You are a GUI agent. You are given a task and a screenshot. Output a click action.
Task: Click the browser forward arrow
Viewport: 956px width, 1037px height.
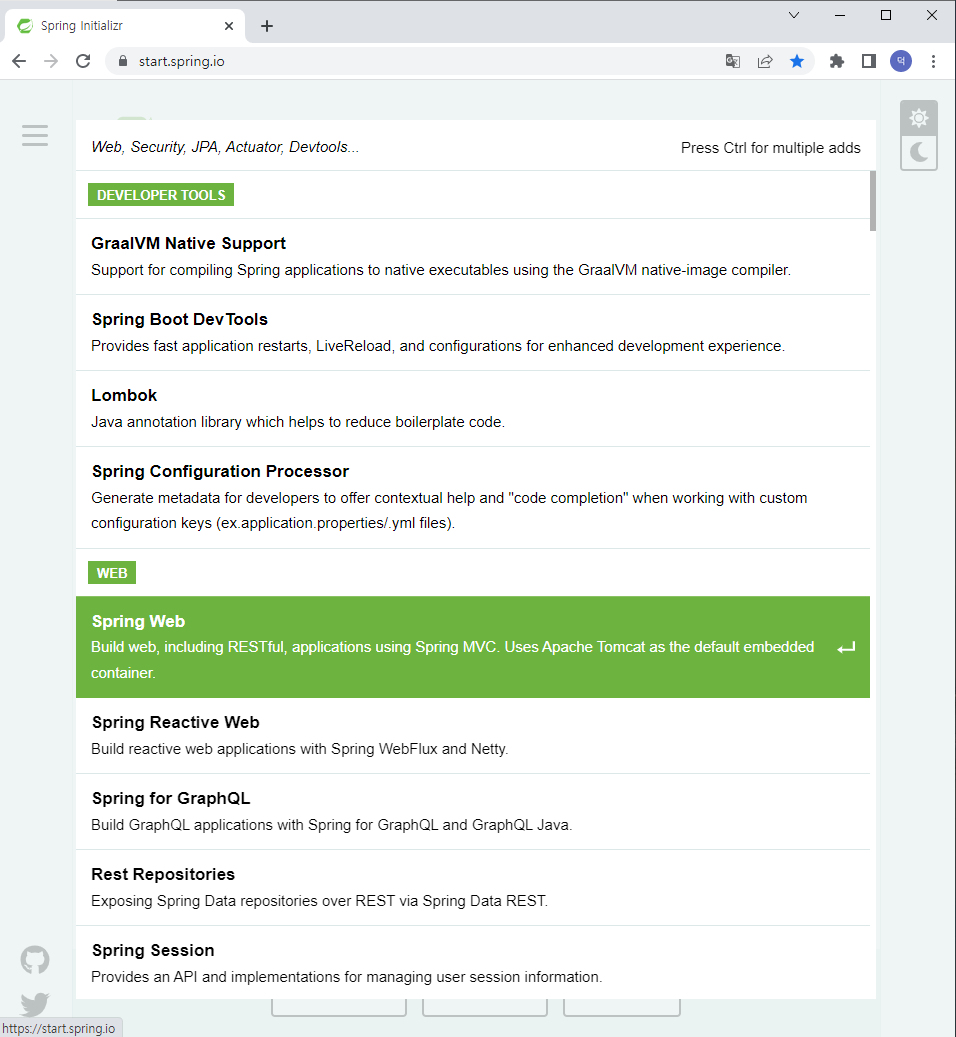(51, 62)
